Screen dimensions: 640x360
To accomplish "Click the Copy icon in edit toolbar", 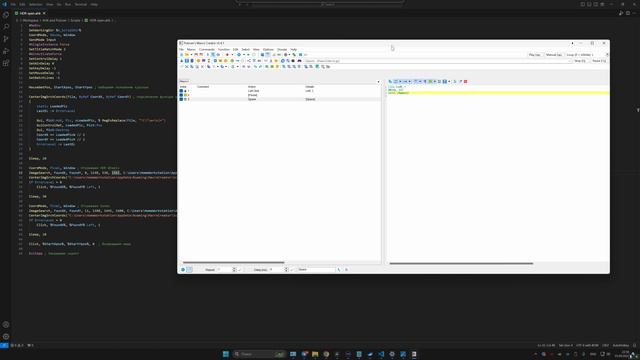I will tap(191, 67).
